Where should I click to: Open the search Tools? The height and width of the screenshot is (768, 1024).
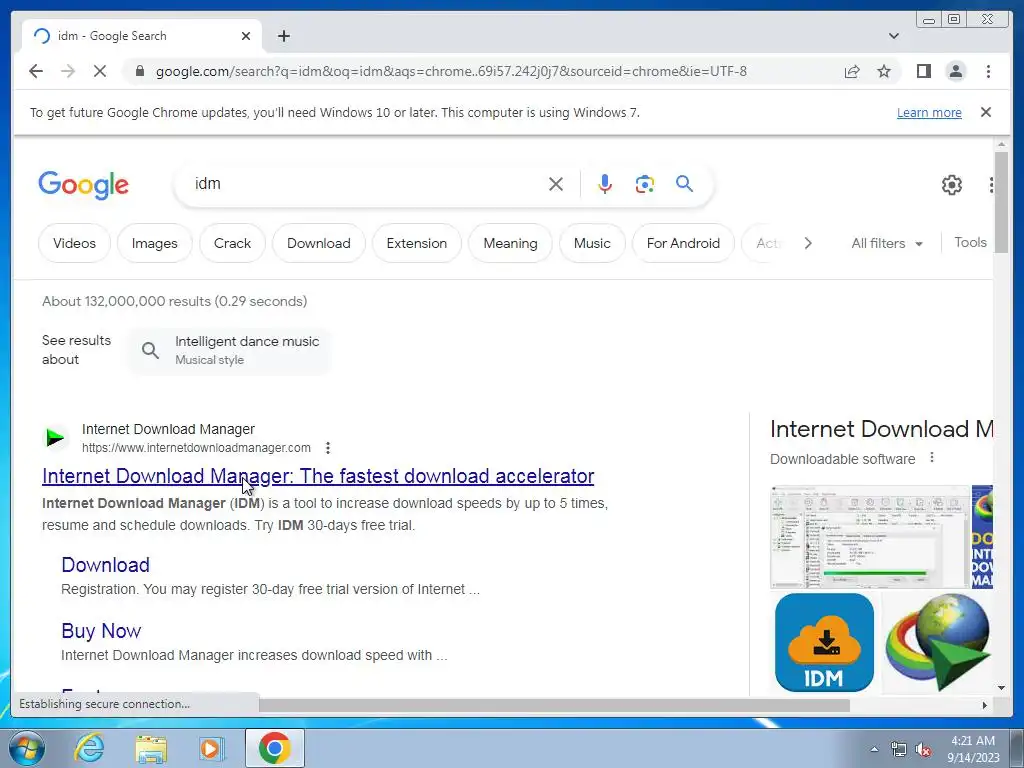[x=970, y=242]
